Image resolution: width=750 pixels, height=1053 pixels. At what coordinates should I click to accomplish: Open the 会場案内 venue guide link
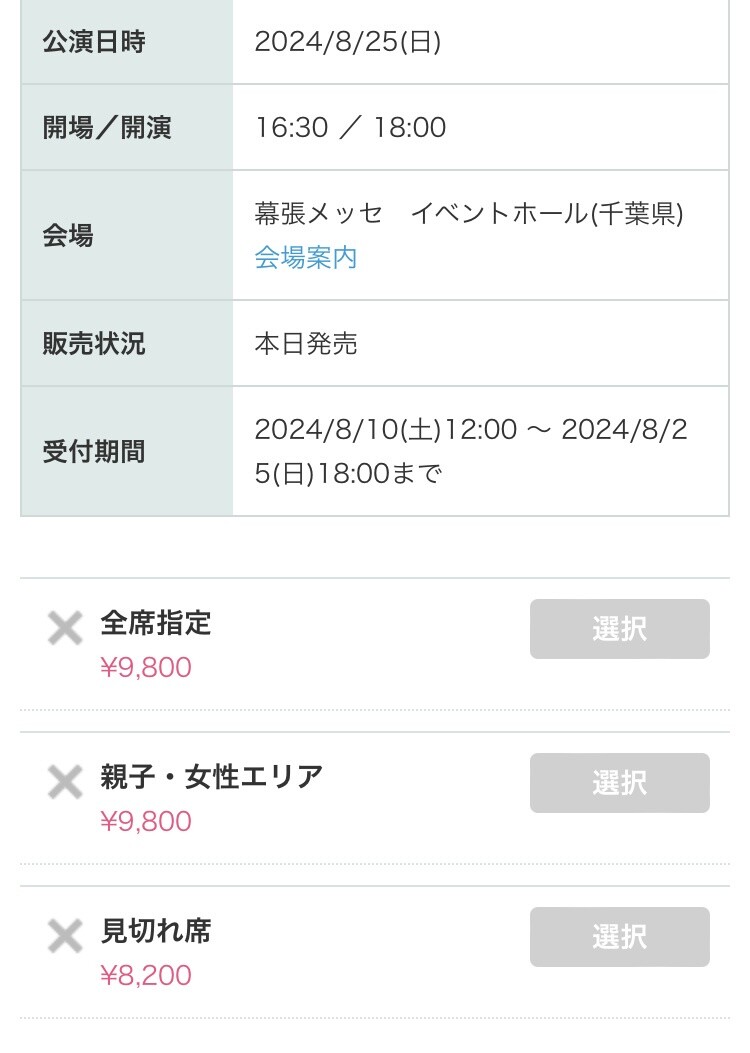[x=306, y=258]
